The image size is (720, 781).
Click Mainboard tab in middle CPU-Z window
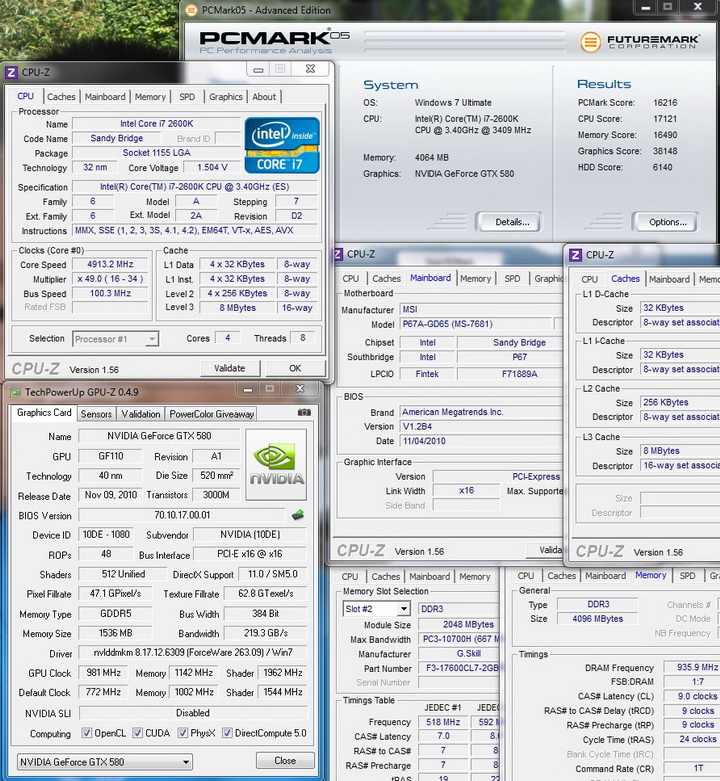coord(430,278)
